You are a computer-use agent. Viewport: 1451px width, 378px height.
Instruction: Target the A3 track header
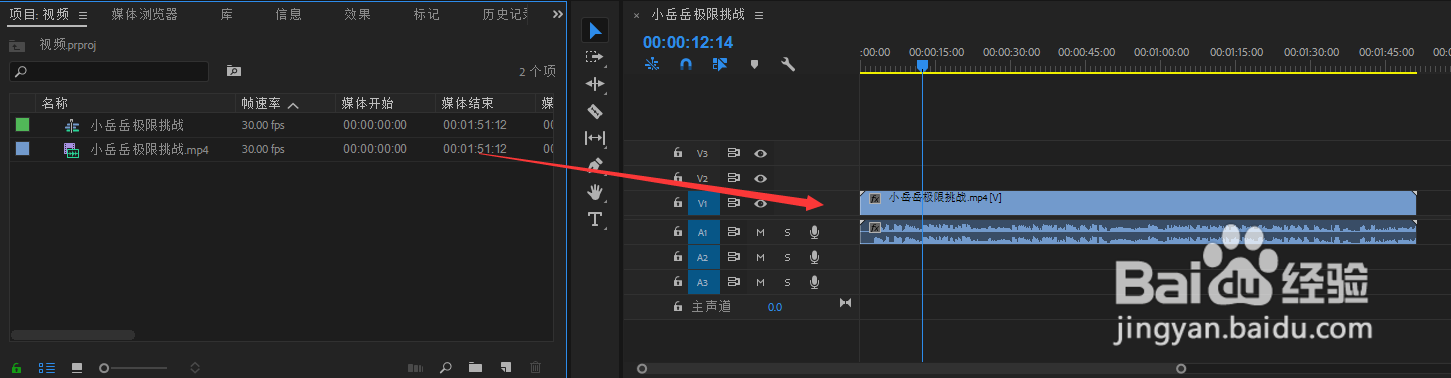point(703,283)
